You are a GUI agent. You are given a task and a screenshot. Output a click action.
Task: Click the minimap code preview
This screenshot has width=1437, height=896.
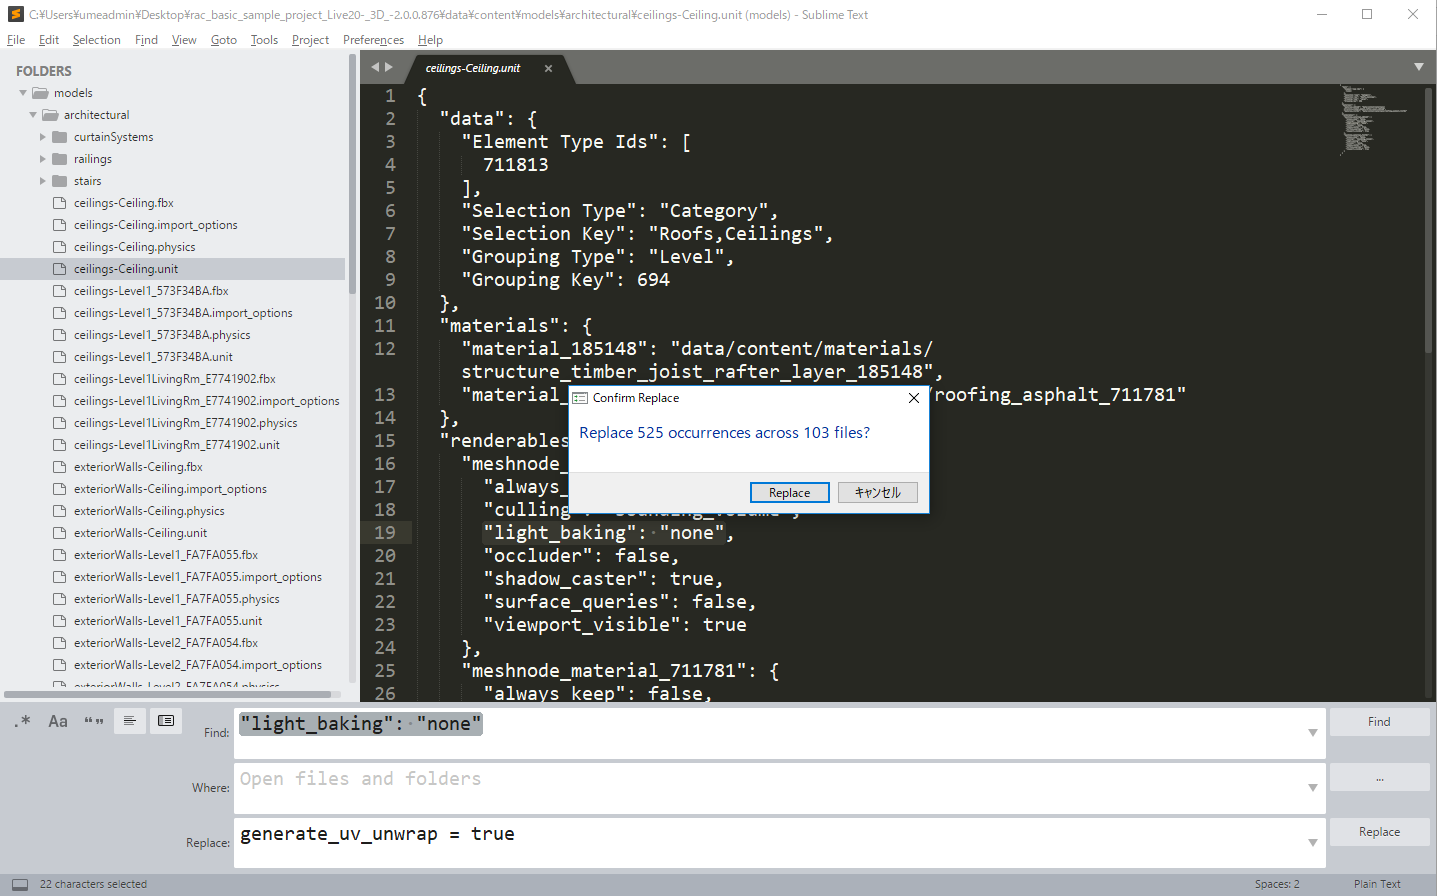click(x=1375, y=118)
